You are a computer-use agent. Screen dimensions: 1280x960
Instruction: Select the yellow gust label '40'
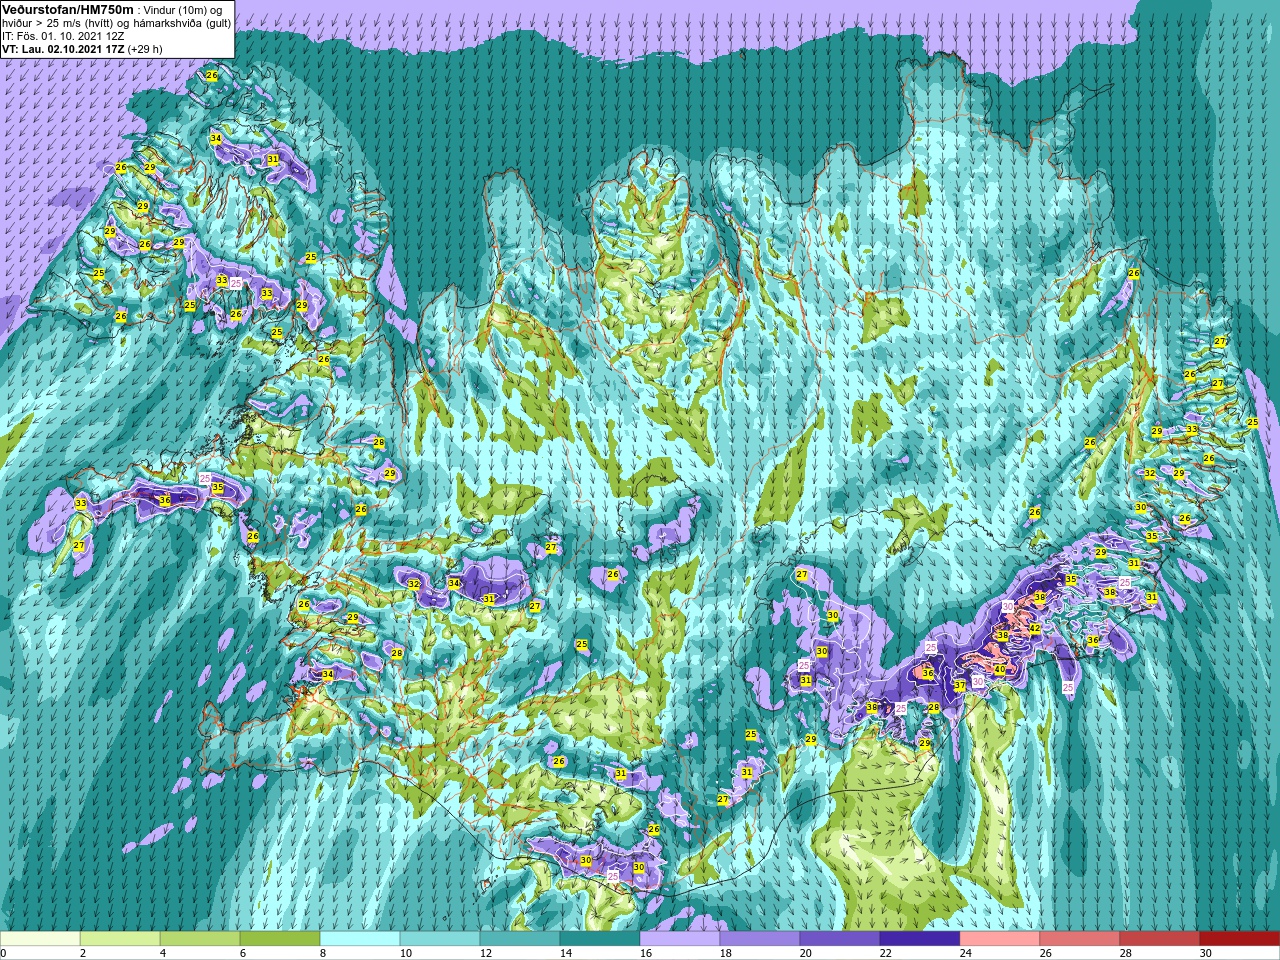(x=999, y=669)
